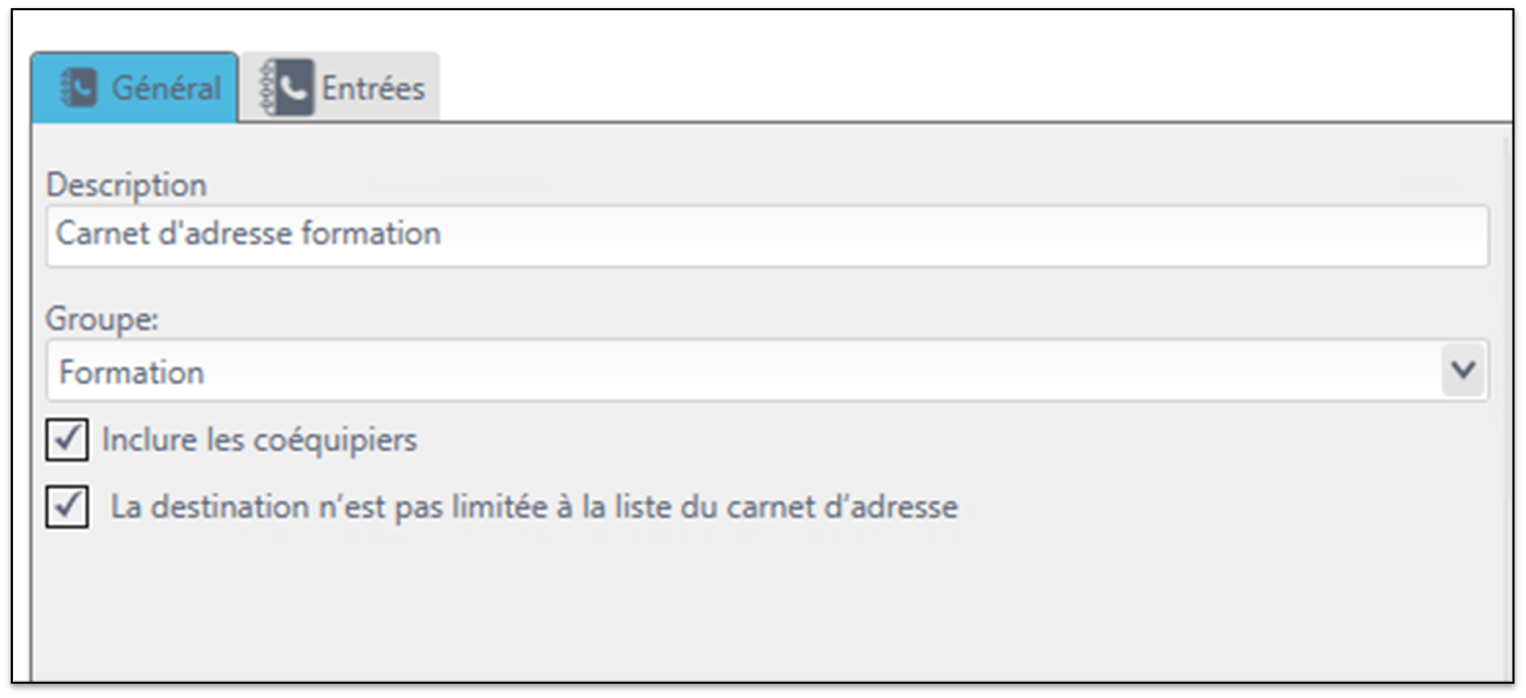Click the Inclure les coéquipiers label text
This screenshot has width=1526, height=698.
click(x=259, y=440)
